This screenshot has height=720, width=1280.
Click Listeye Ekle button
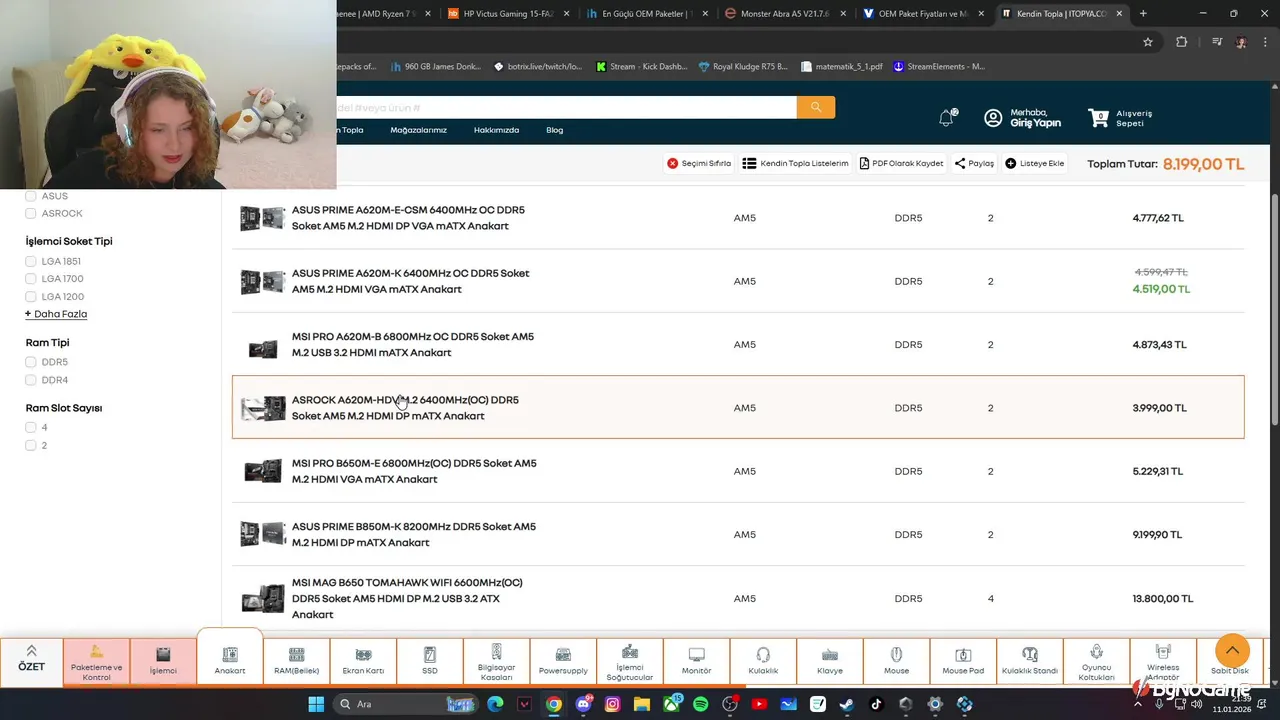point(1035,163)
